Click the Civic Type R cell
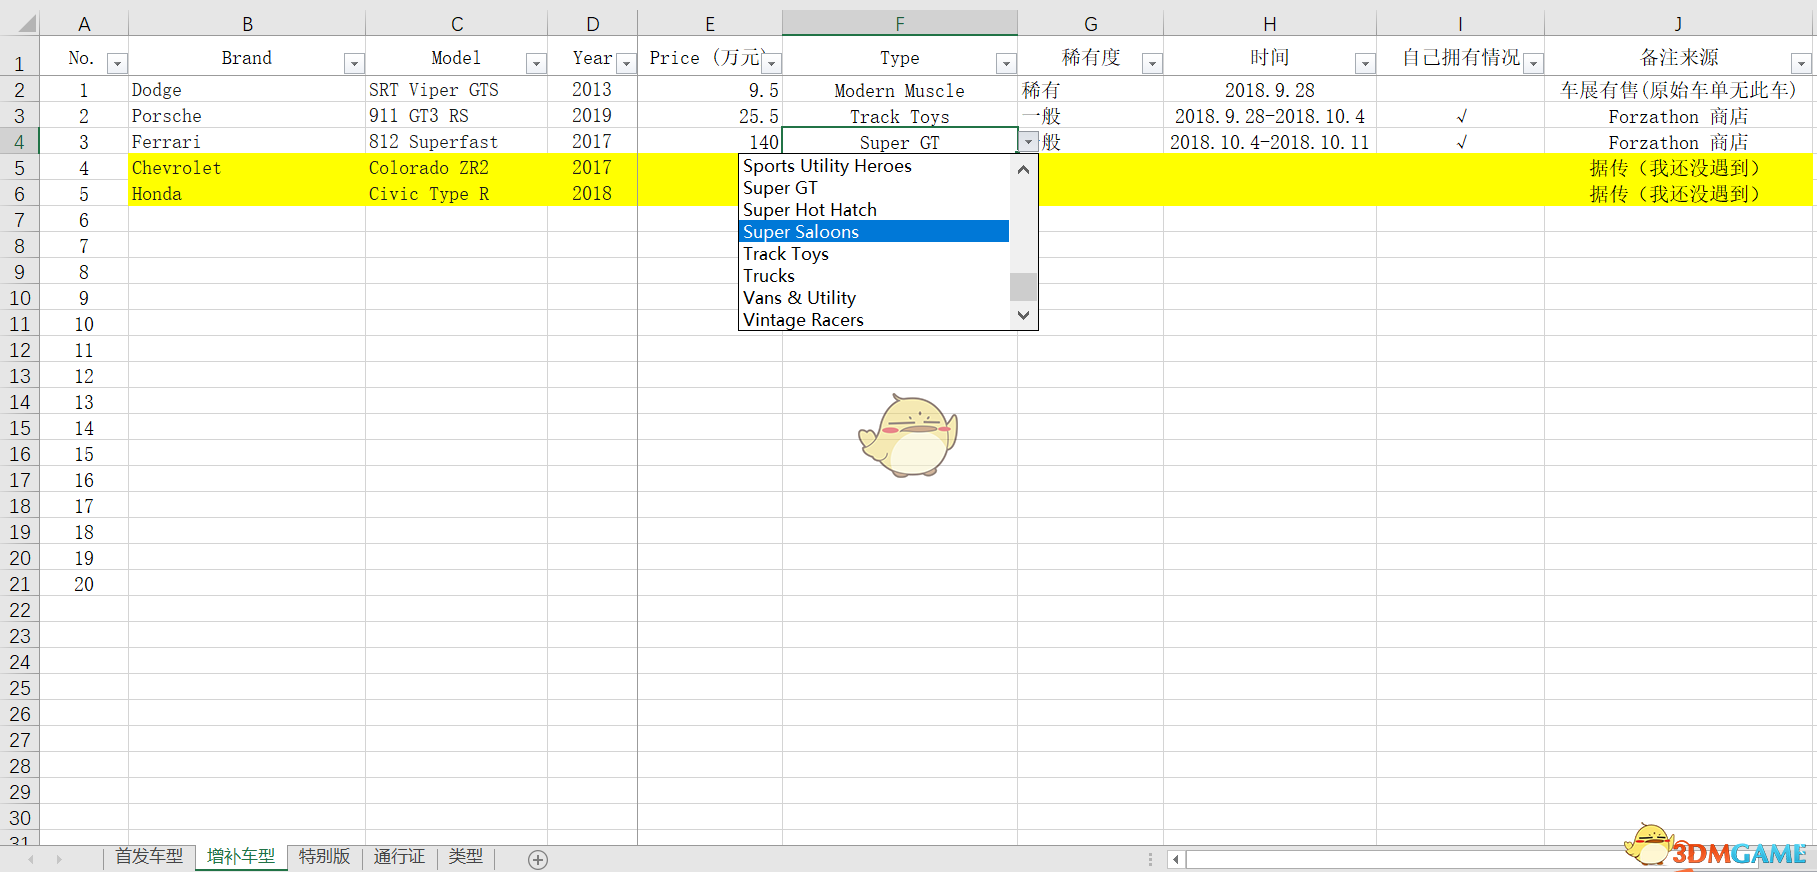This screenshot has width=1817, height=872. [456, 194]
